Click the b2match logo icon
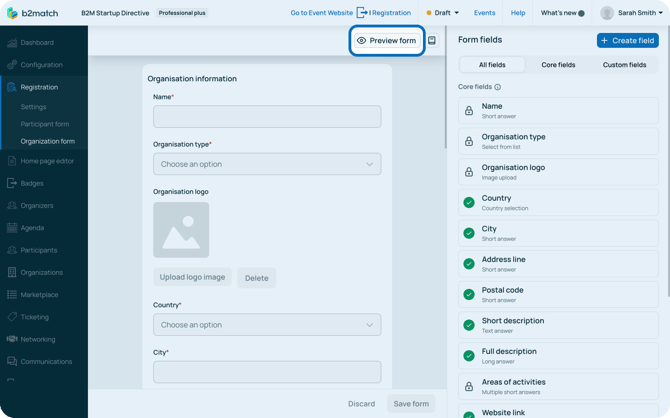Image resolution: width=670 pixels, height=418 pixels. (12, 13)
